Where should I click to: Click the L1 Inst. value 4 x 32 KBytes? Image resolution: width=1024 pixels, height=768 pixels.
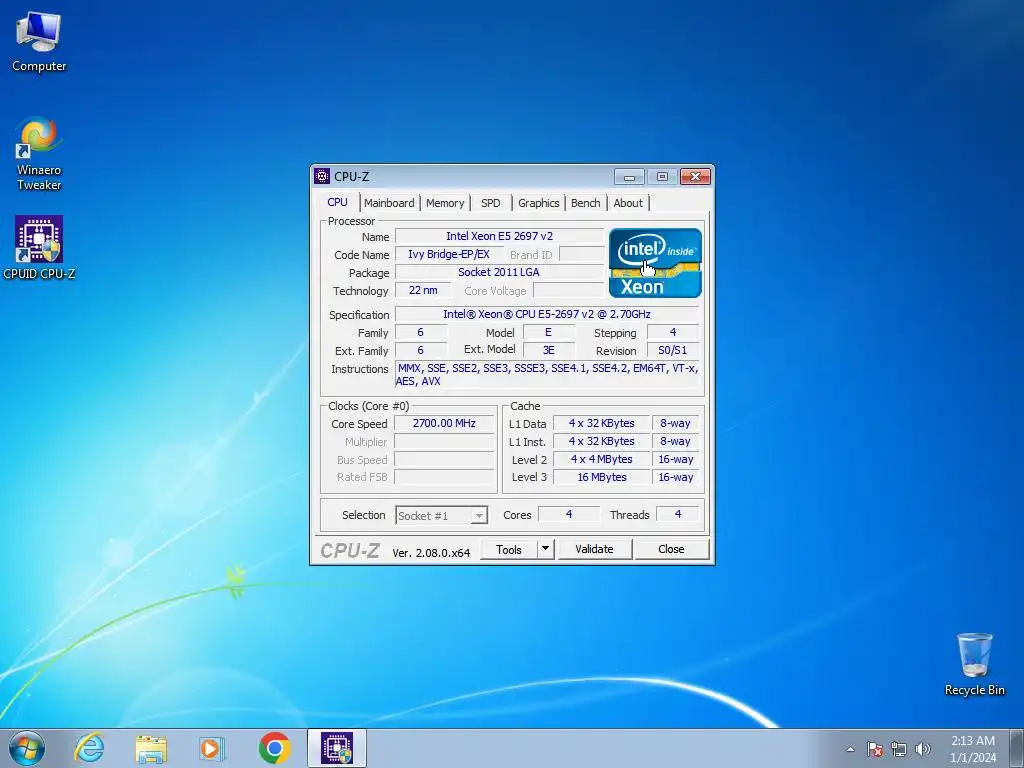(x=601, y=441)
